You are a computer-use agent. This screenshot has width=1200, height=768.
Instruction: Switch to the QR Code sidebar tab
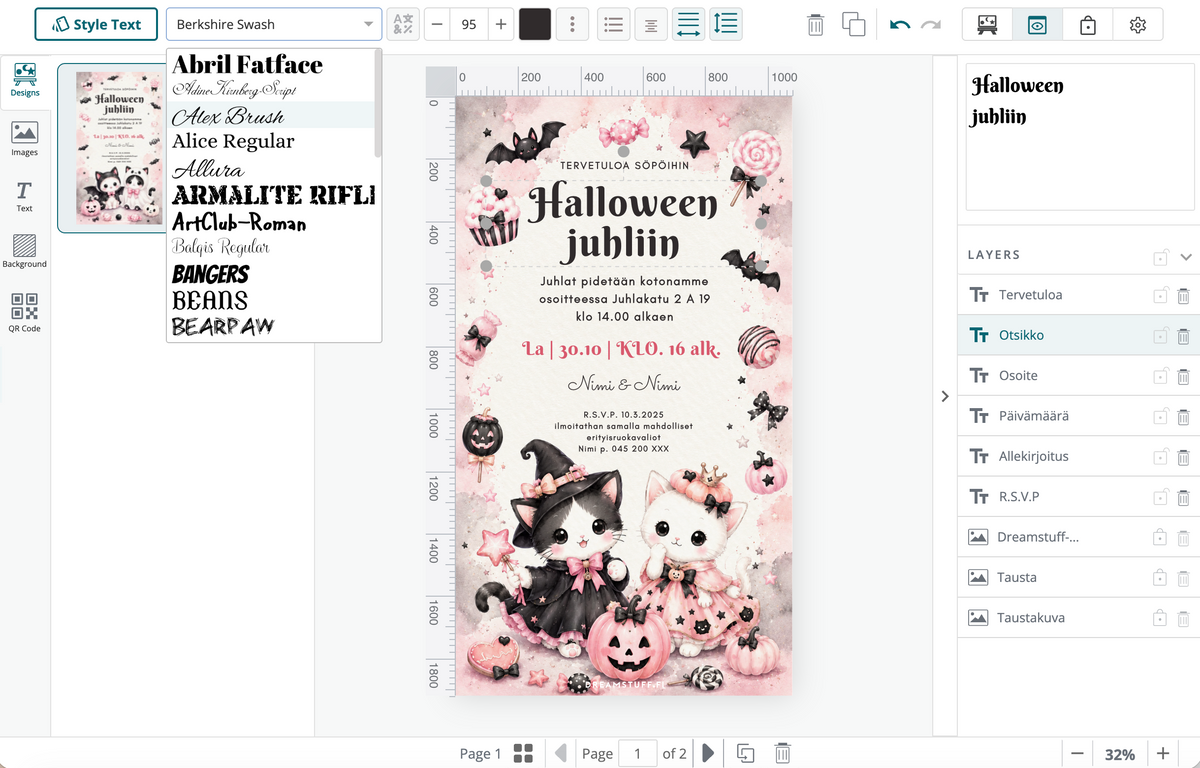coord(25,312)
